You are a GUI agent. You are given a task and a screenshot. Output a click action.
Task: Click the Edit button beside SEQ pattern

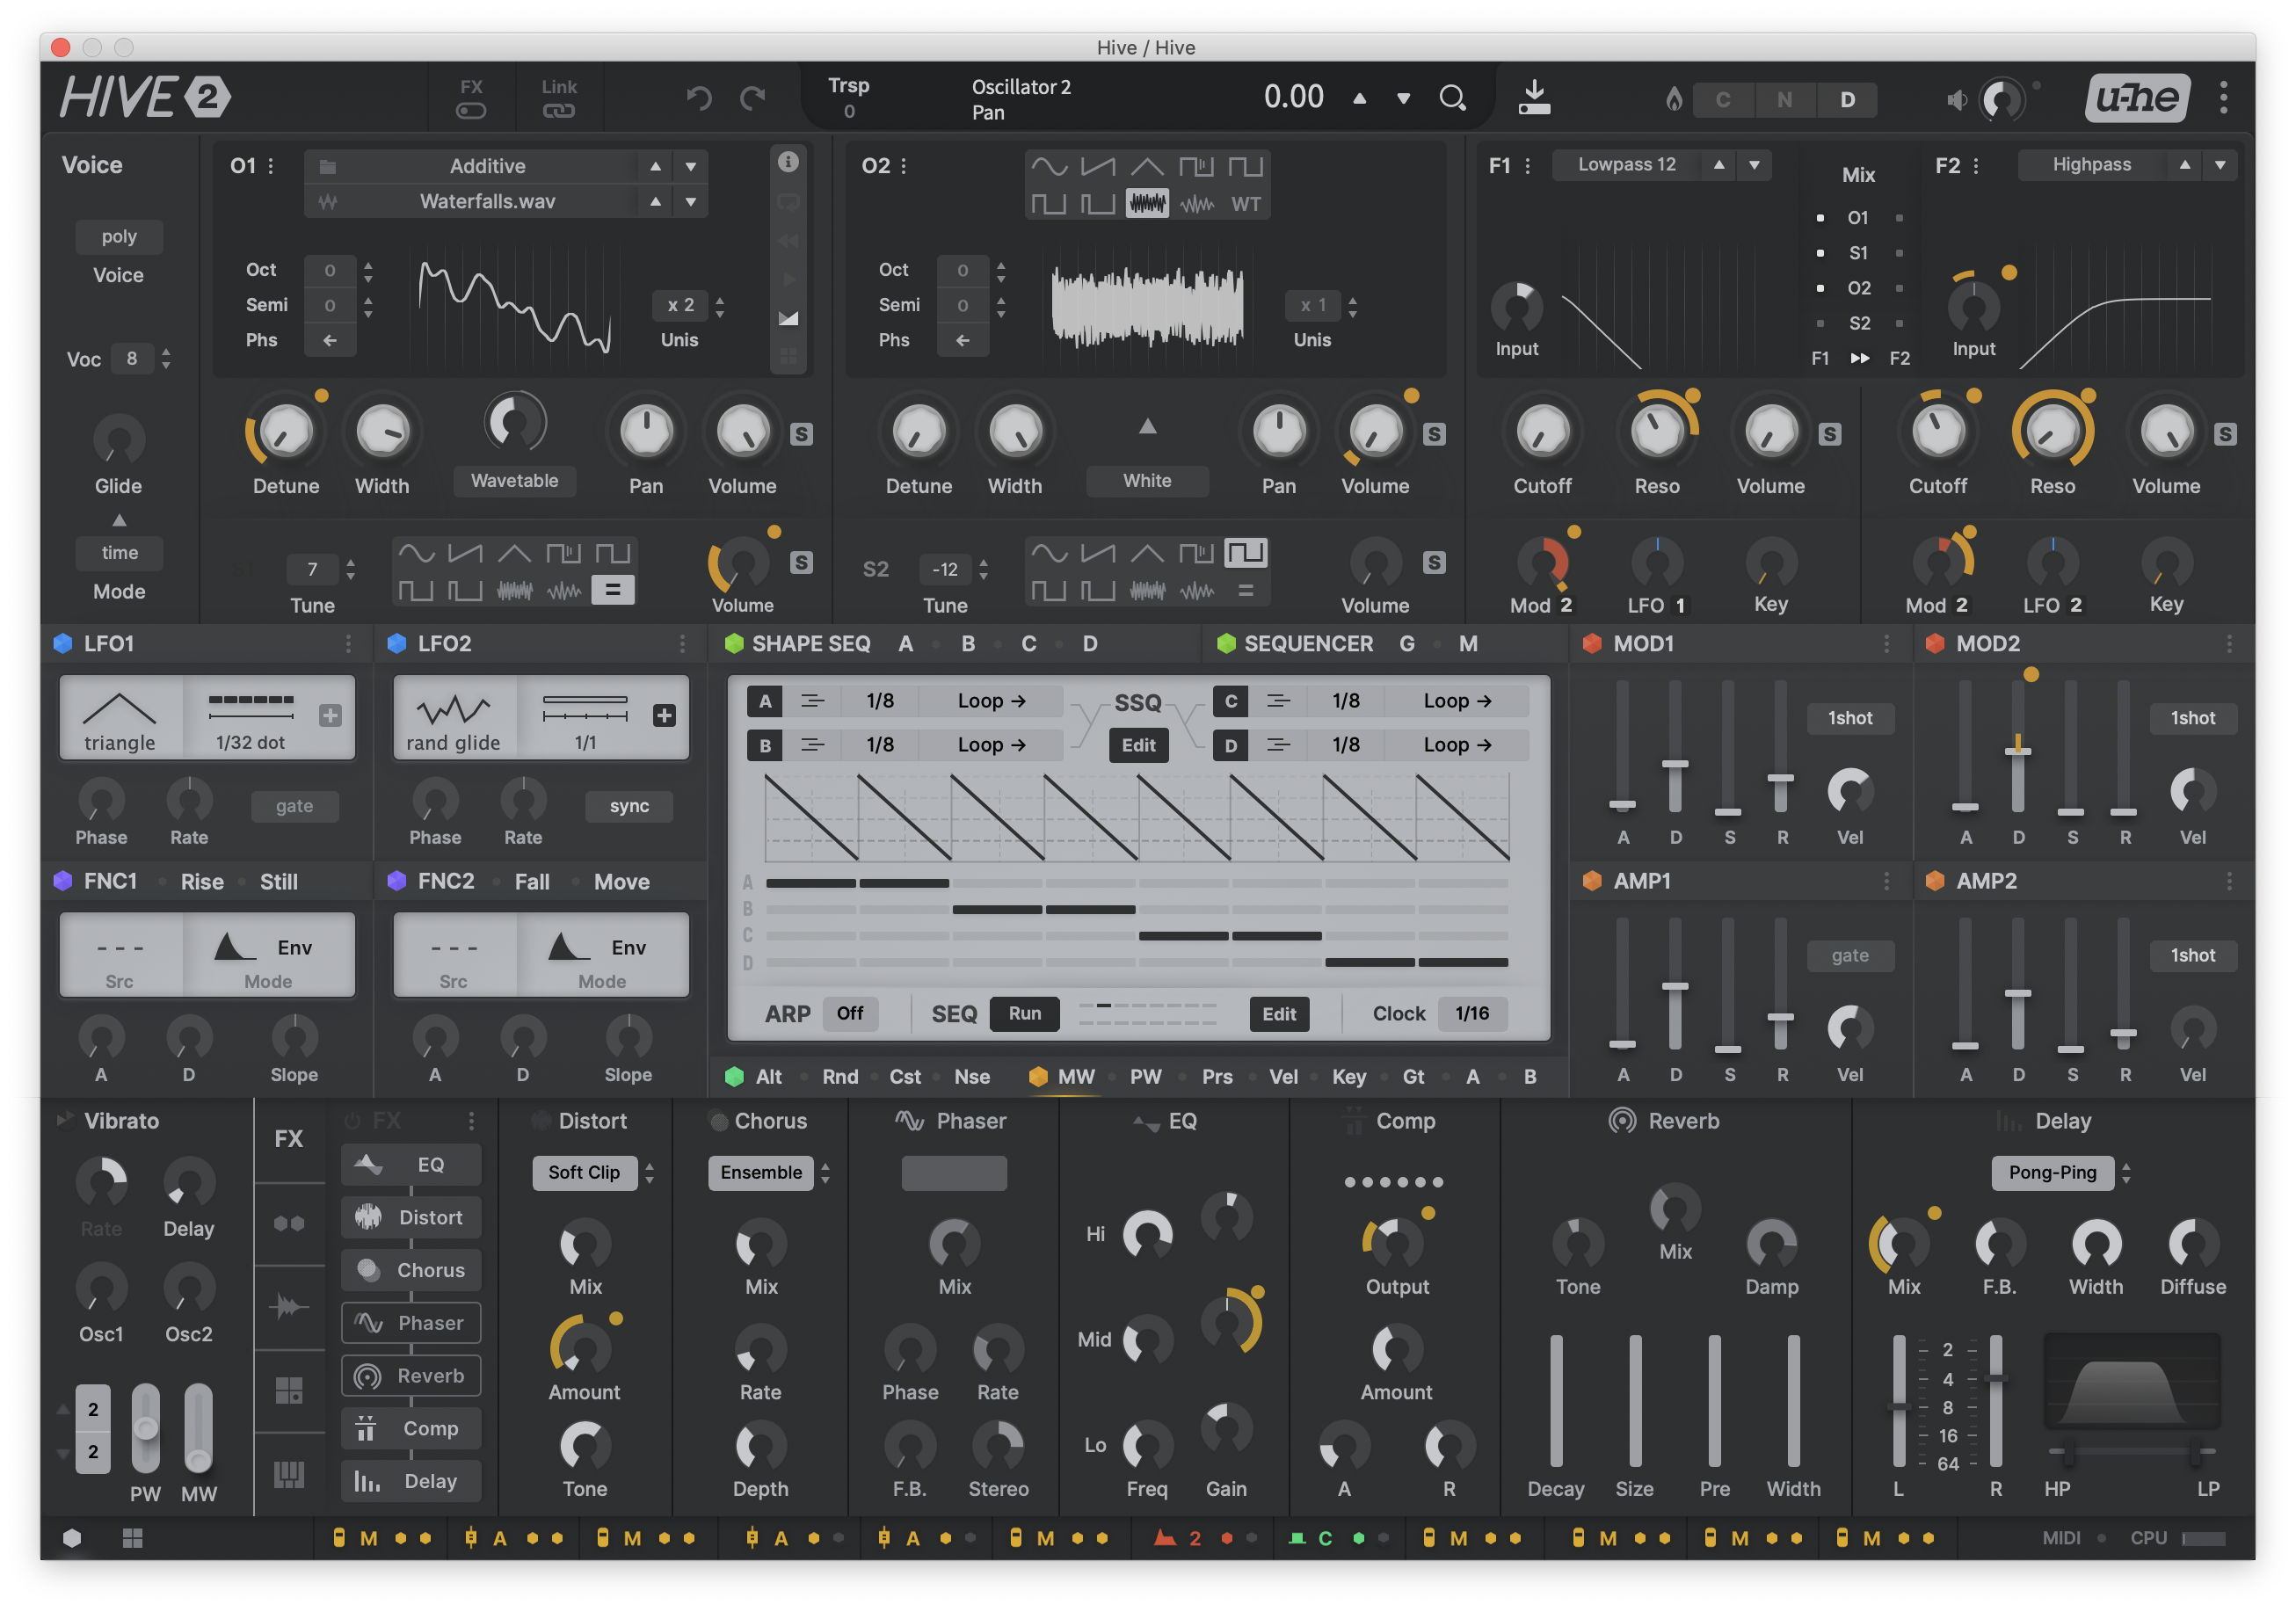point(1279,1013)
